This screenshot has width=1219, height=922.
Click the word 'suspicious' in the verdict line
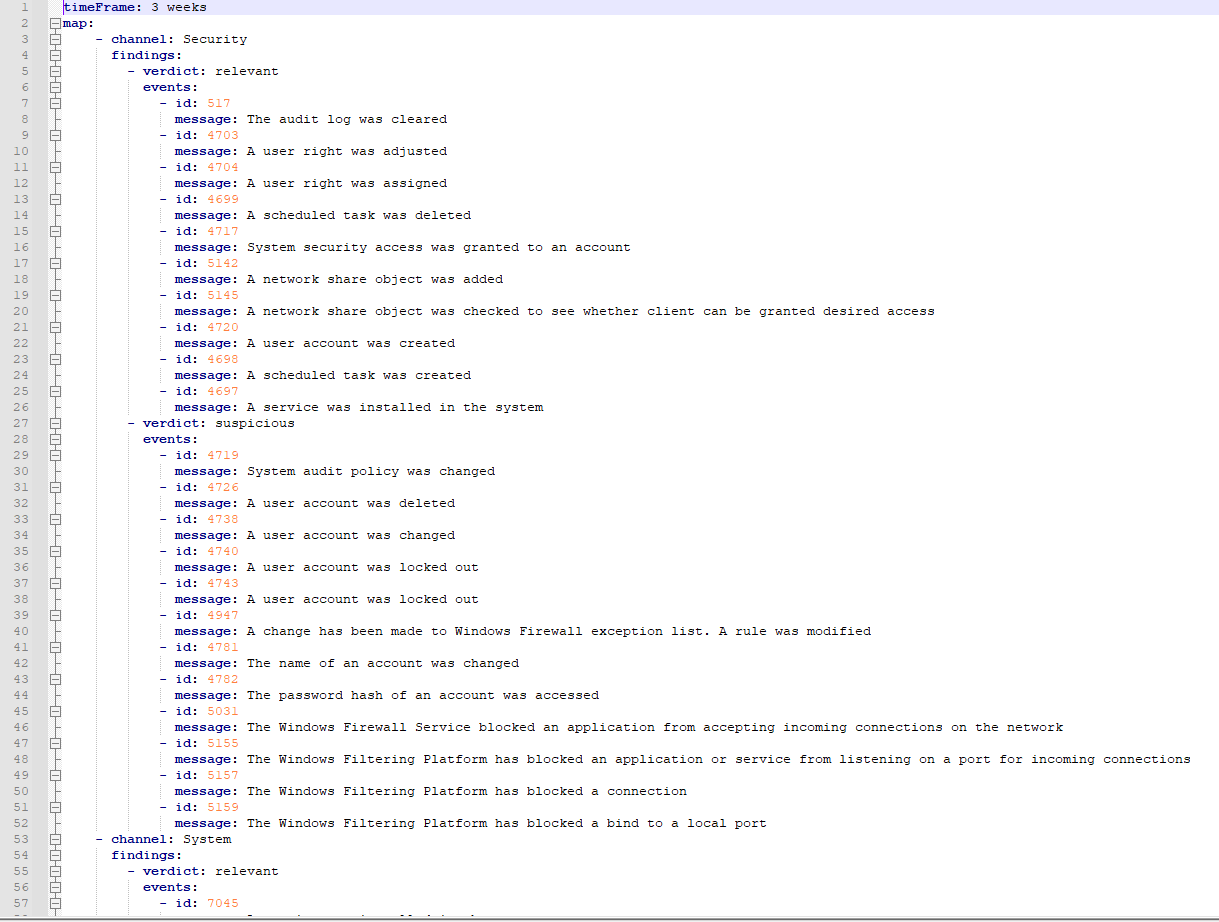254,423
